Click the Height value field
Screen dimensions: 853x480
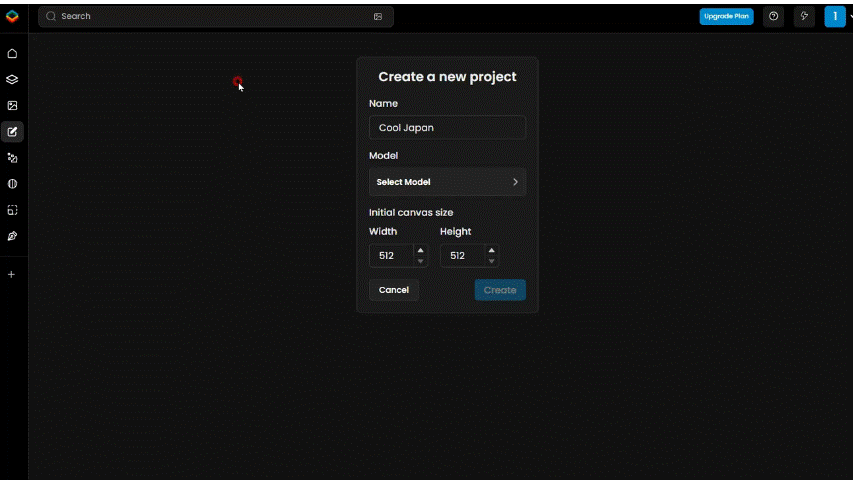(x=462, y=256)
